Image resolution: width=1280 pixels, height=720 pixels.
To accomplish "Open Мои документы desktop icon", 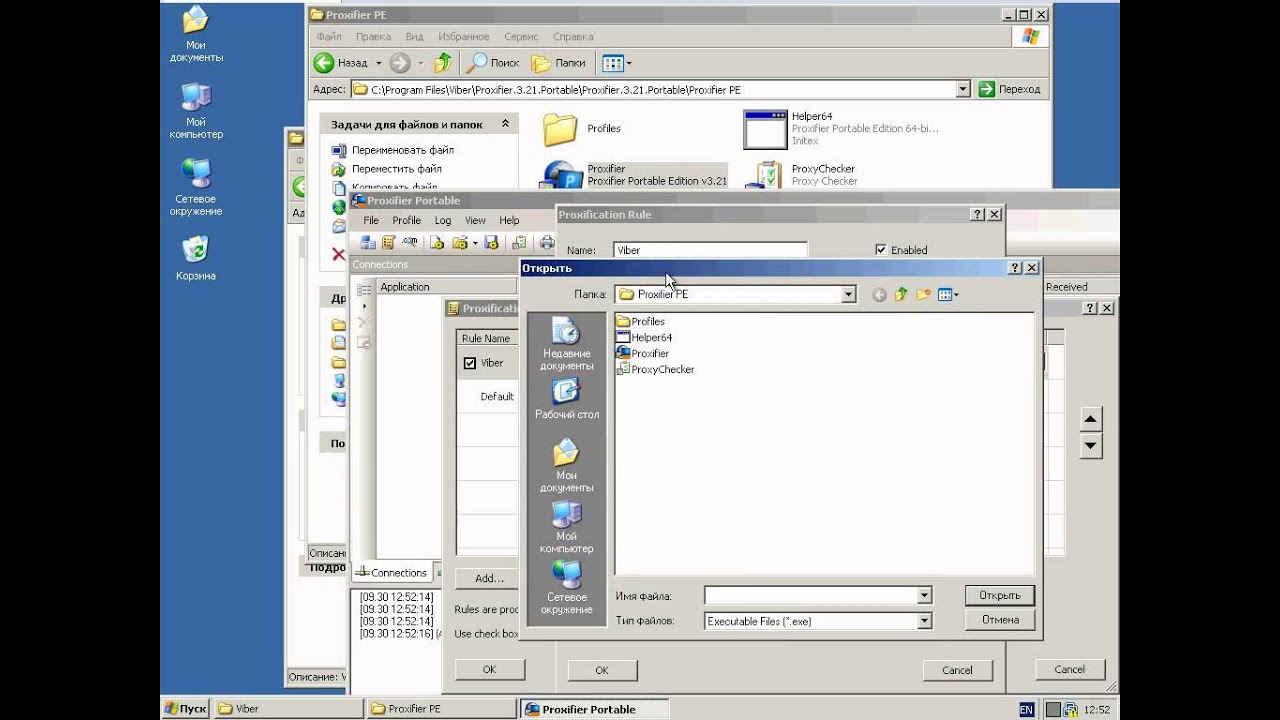I will [196, 35].
